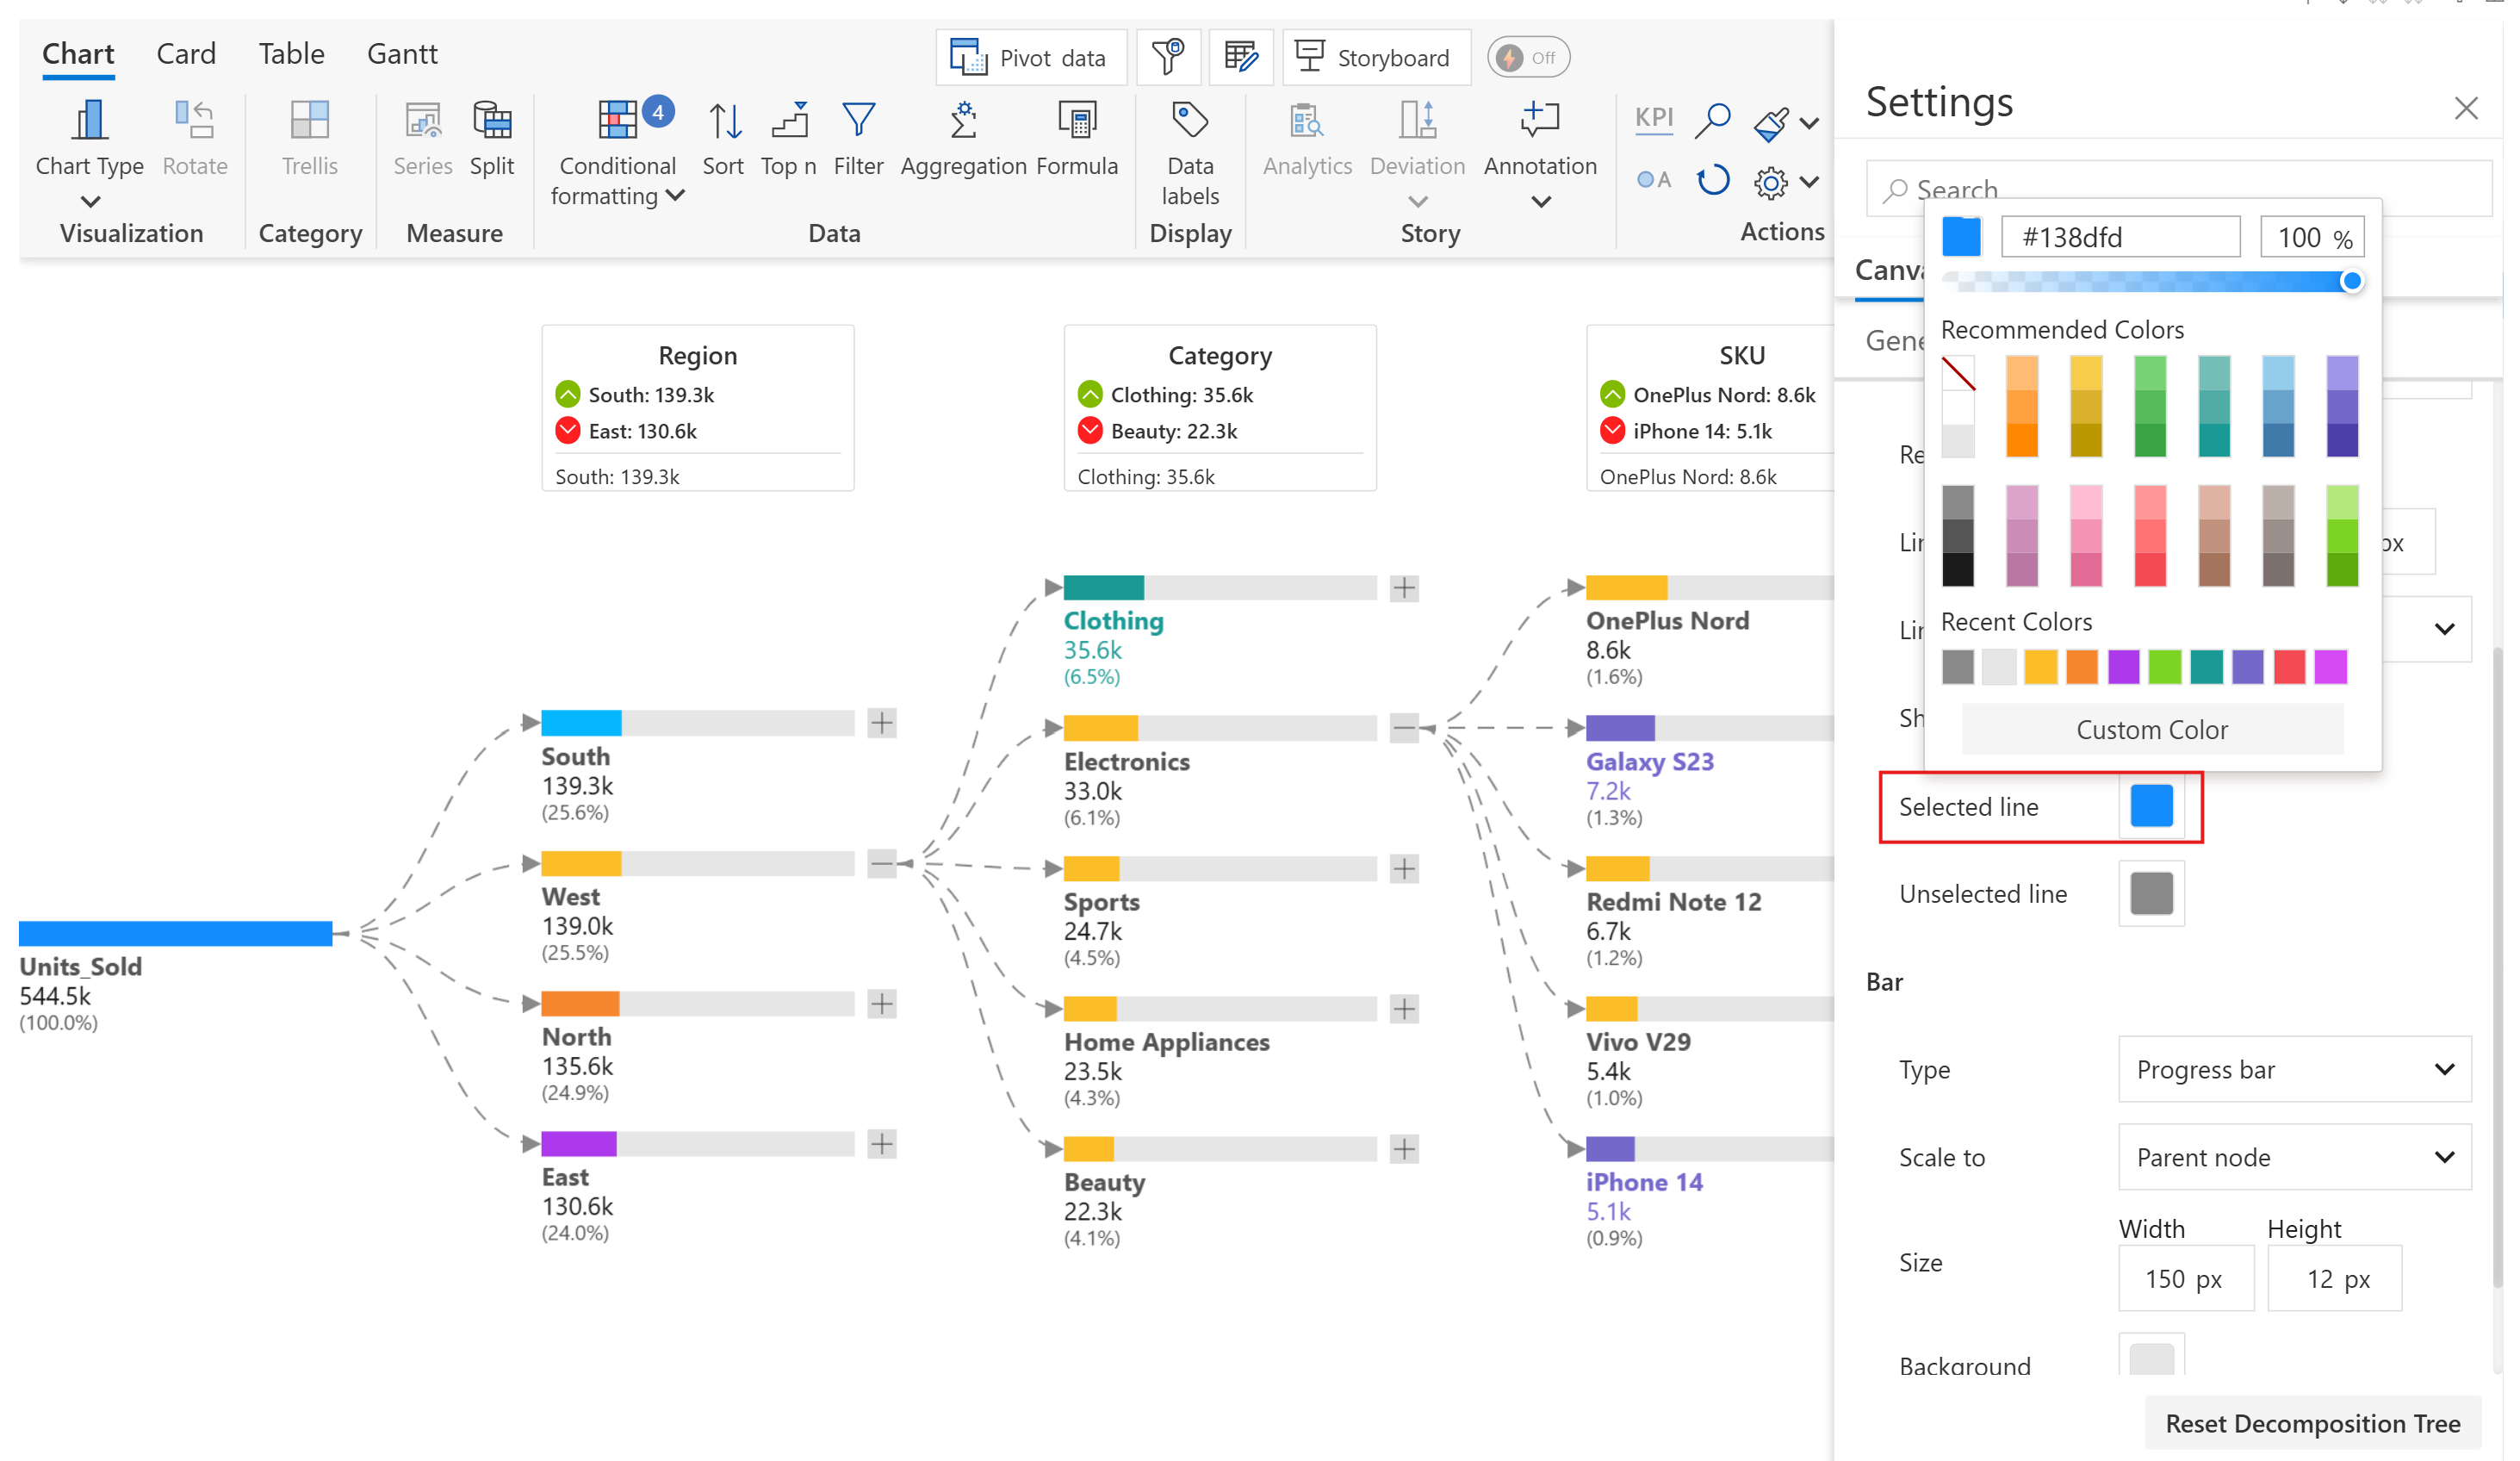The width and height of the screenshot is (2520, 1461).
Task: Click the Data labels tag icon
Action: [x=1189, y=121]
